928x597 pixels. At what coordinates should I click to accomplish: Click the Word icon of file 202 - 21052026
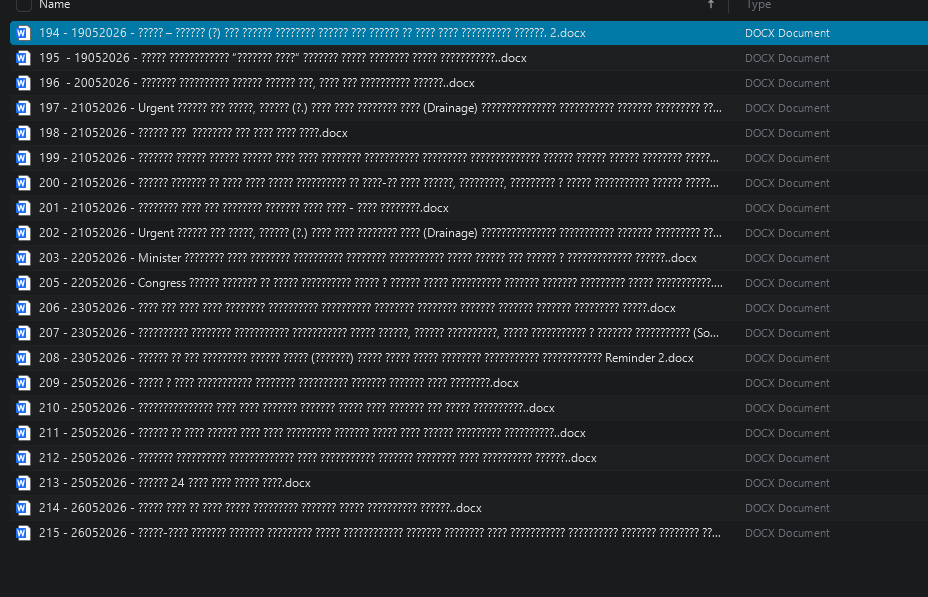tap(23, 233)
